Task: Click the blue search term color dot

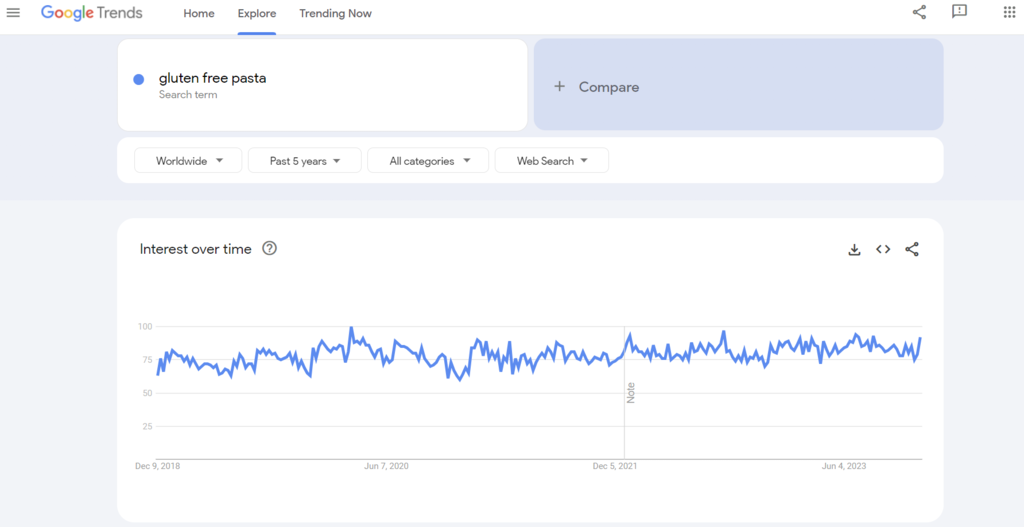Action: click(x=139, y=80)
